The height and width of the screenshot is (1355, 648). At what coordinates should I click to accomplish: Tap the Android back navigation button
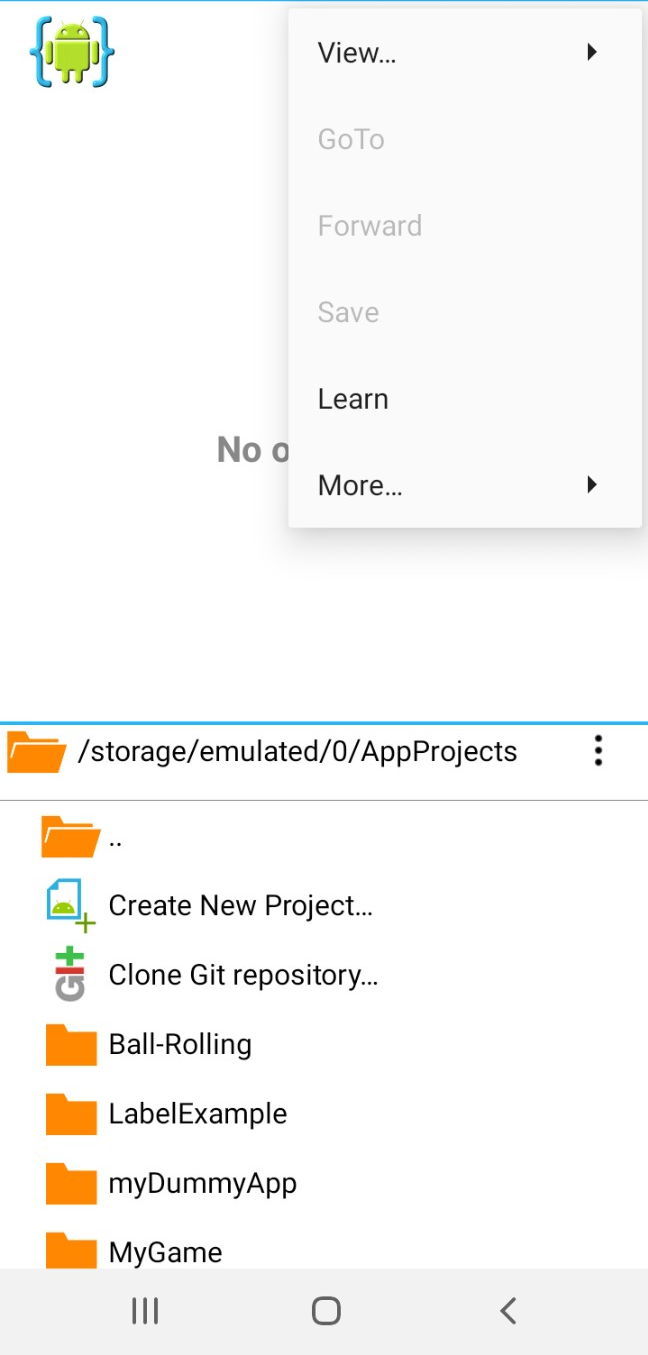pyautogui.click(x=508, y=1310)
